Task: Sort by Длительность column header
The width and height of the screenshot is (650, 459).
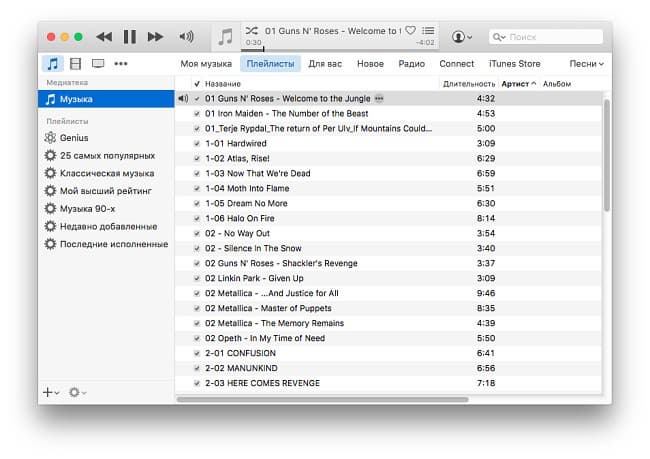Action: (x=469, y=84)
